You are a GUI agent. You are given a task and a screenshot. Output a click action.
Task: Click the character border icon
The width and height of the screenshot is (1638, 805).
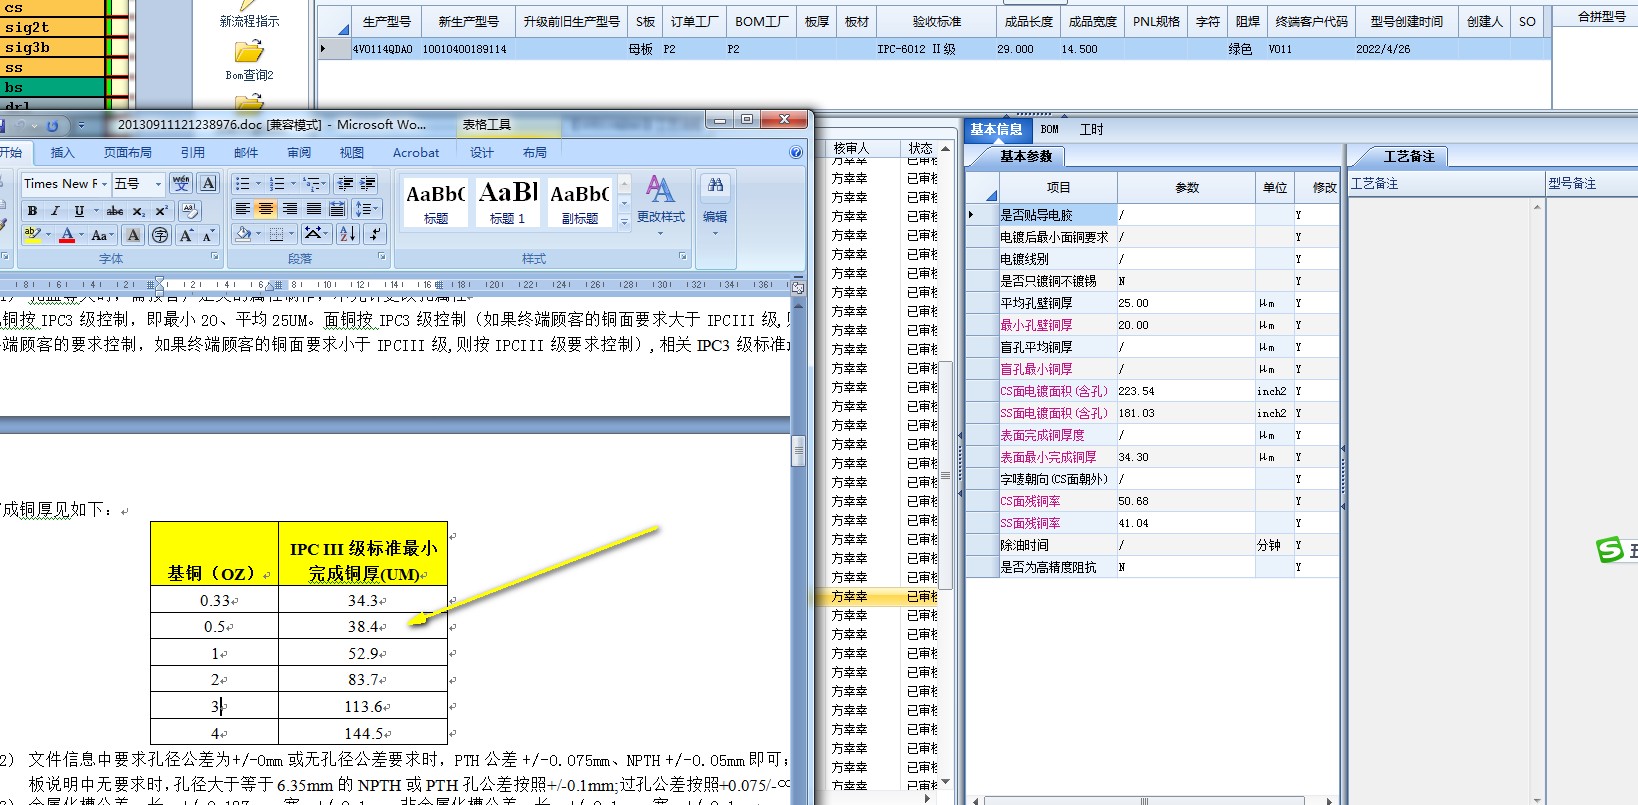pos(208,183)
